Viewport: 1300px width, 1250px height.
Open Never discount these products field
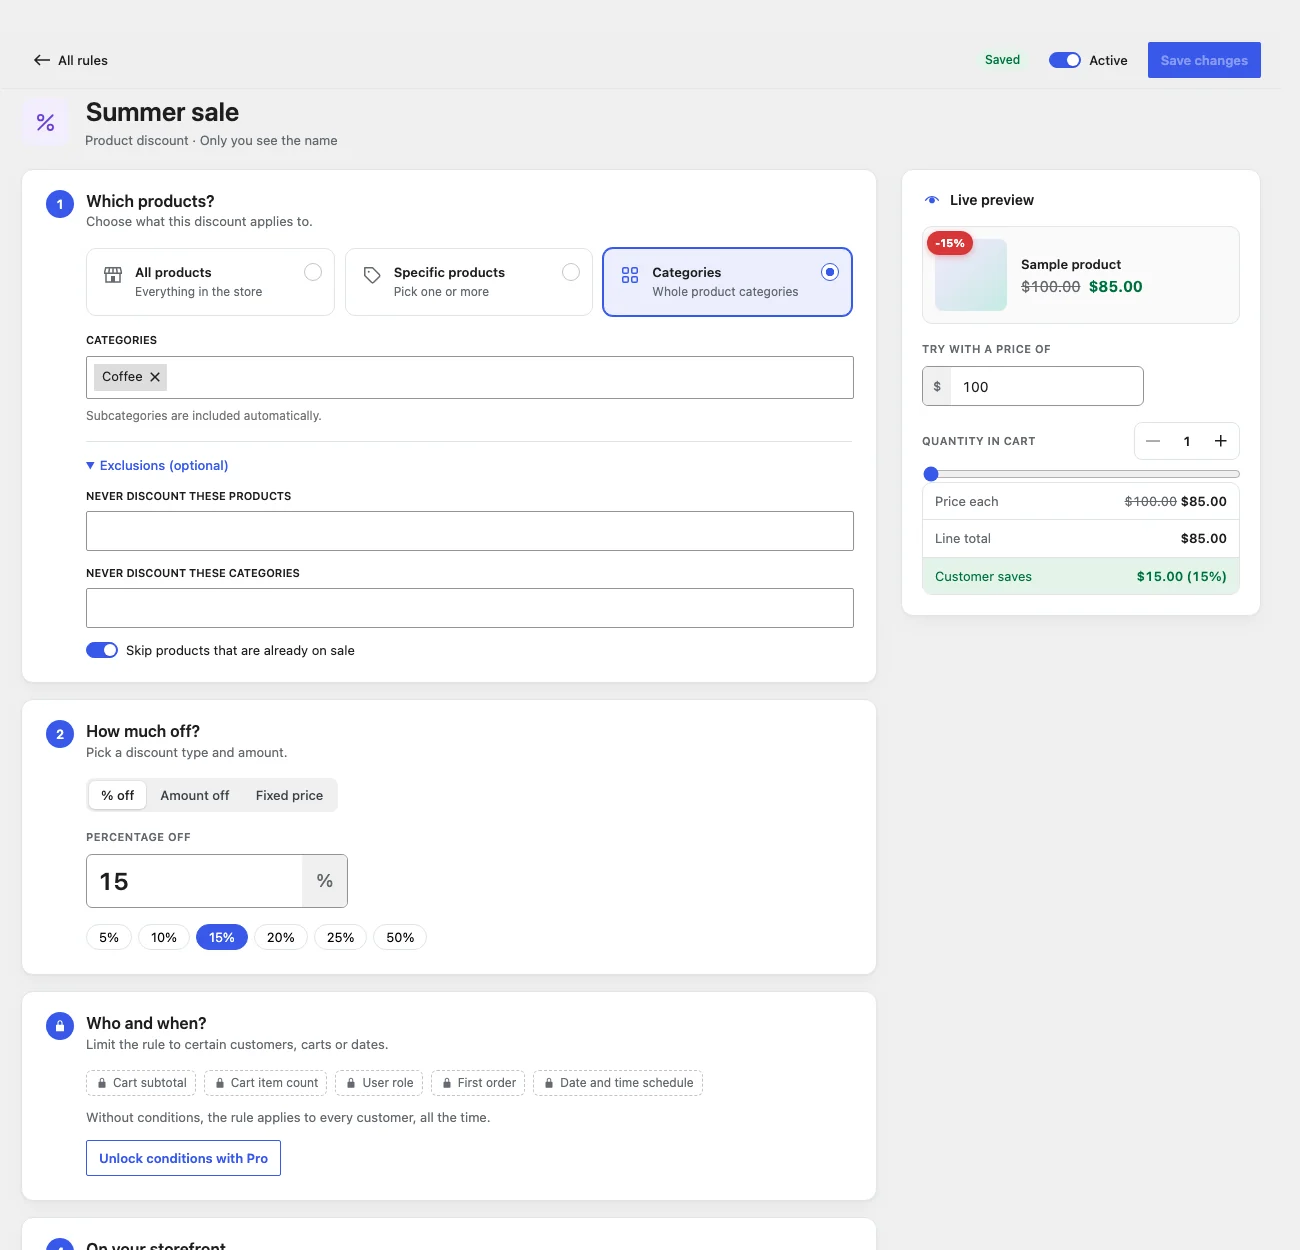tap(470, 531)
